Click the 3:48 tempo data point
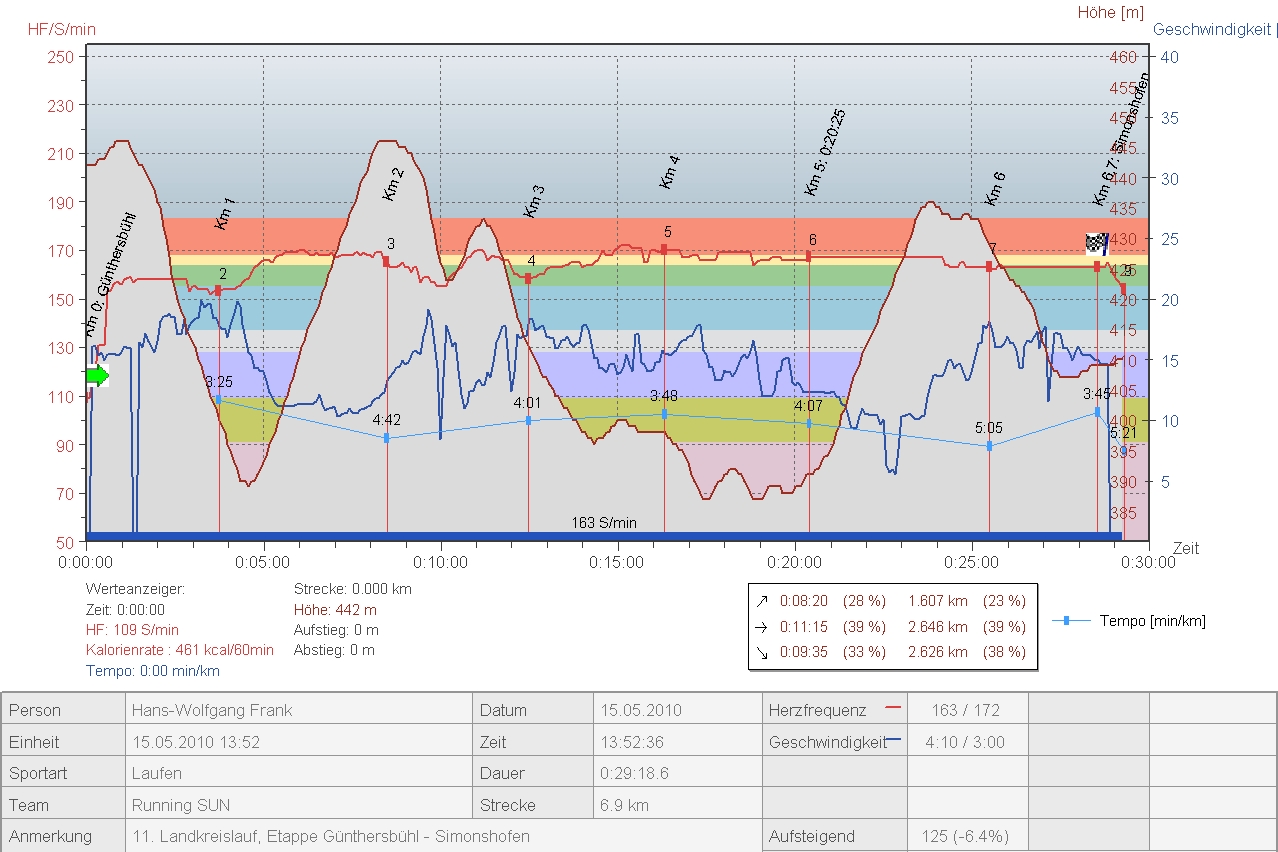This screenshot has width=1278, height=852. (664, 414)
